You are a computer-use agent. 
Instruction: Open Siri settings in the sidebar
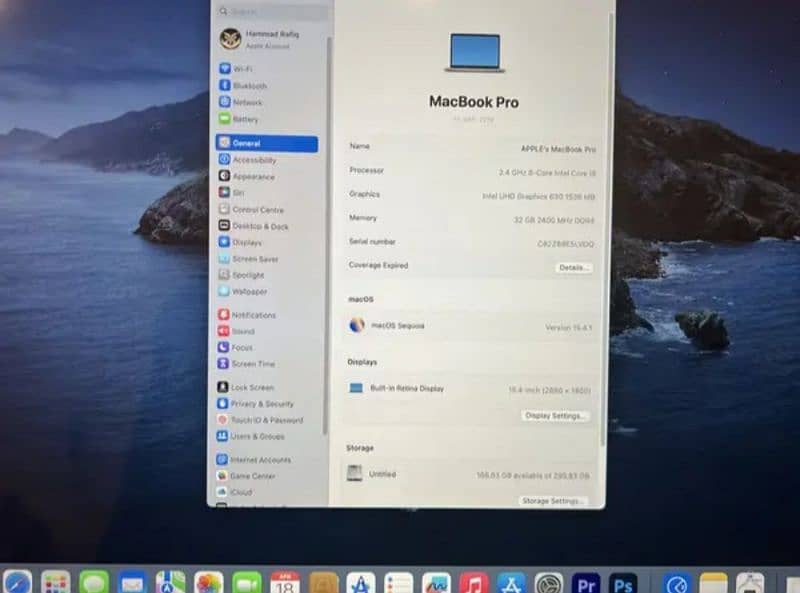232,192
